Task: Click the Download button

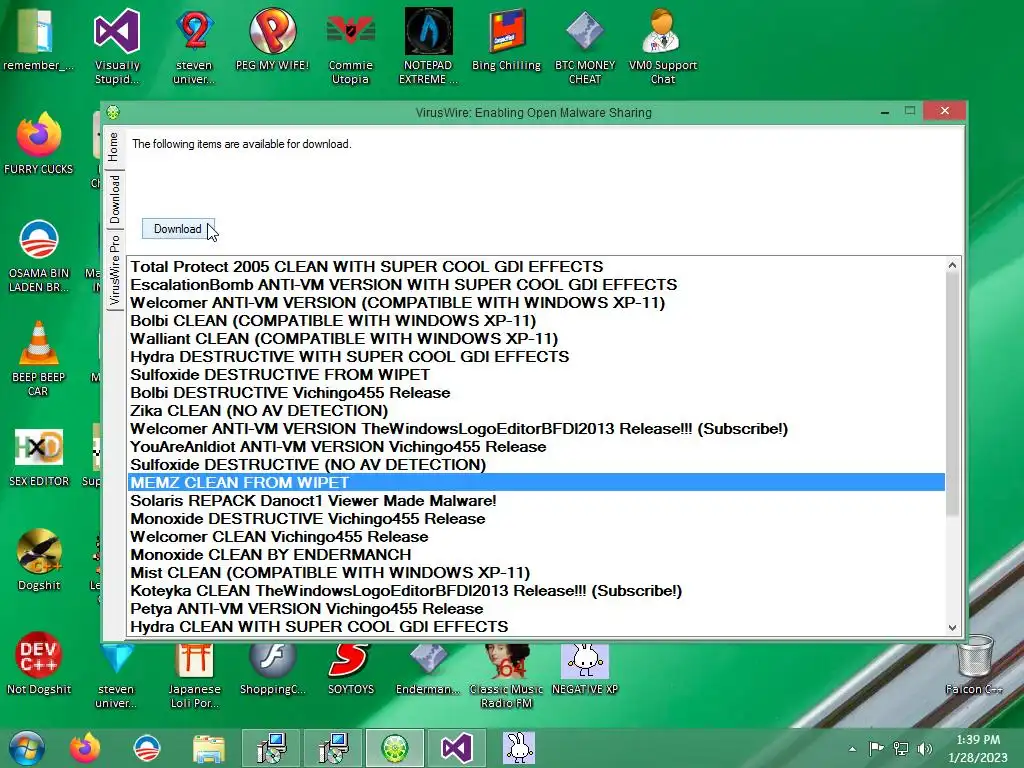Action: (178, 229)
